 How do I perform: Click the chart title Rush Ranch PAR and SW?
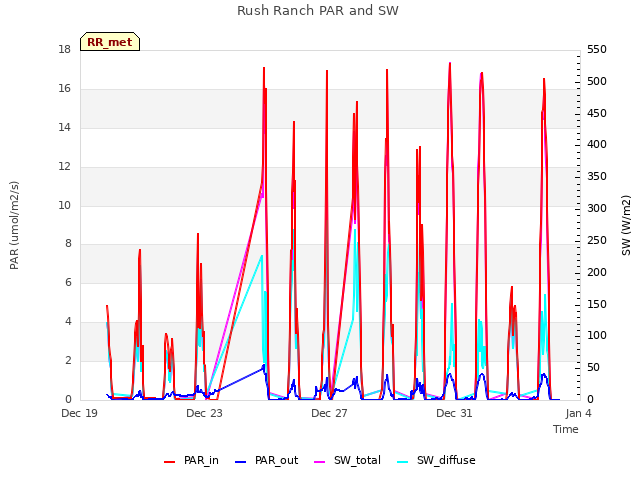coord(318,11)
